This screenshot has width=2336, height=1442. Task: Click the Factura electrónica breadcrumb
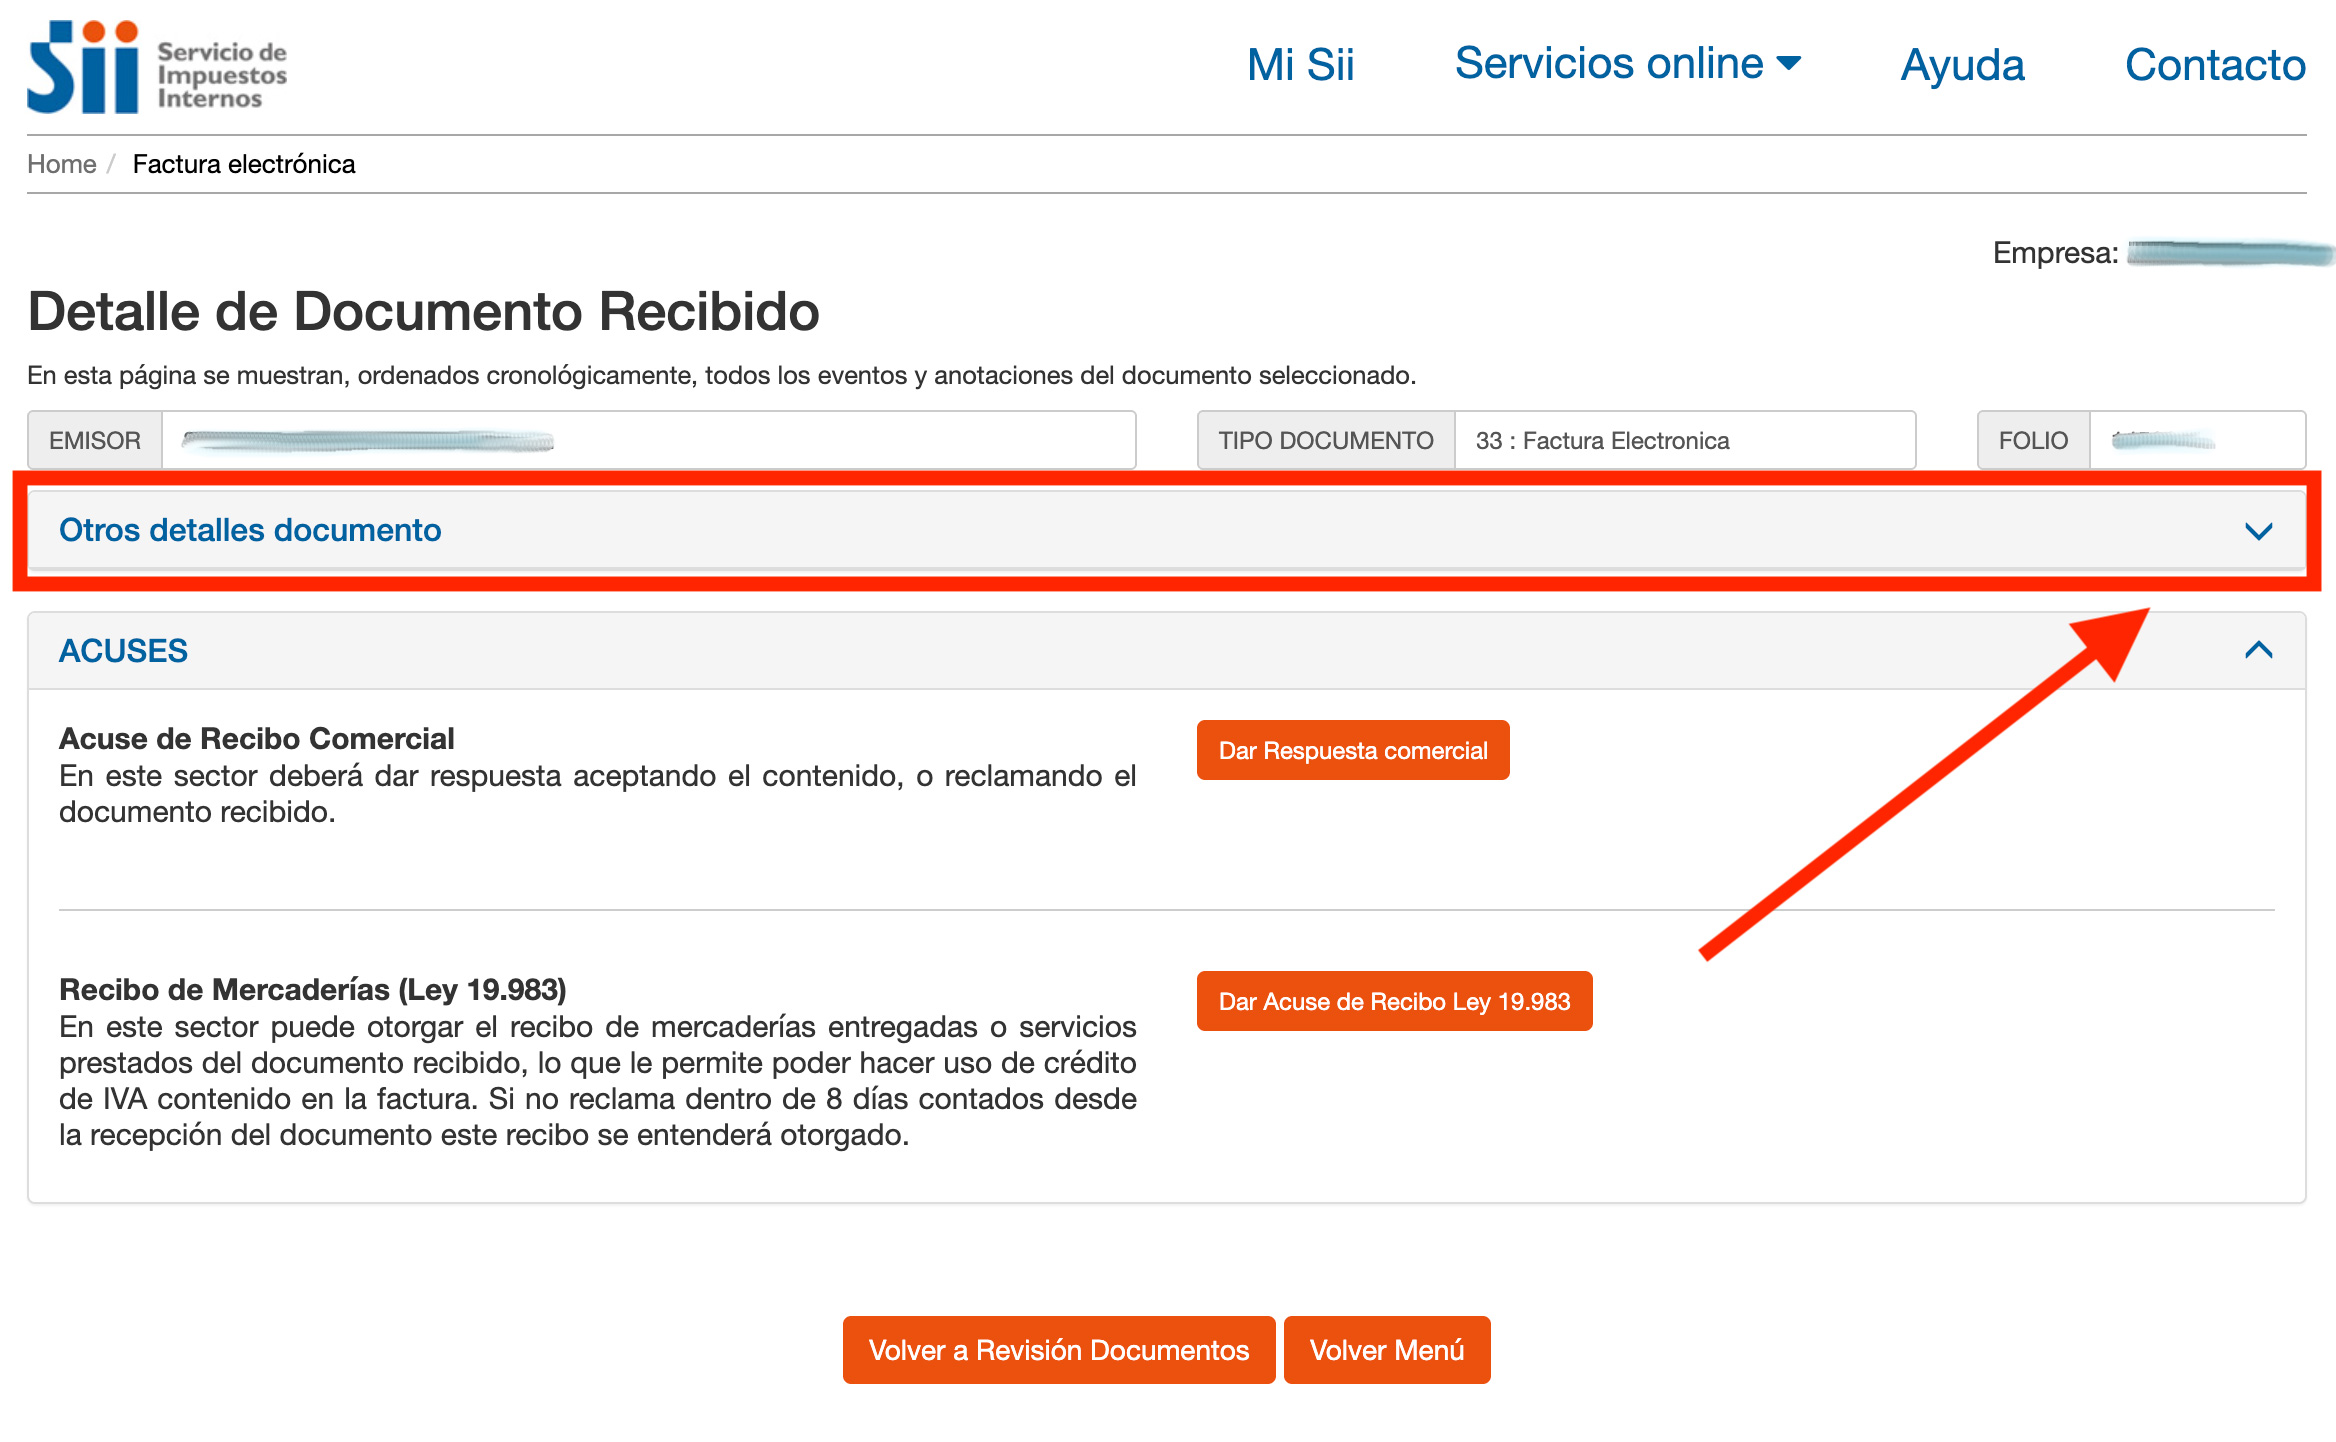(244, 164)
